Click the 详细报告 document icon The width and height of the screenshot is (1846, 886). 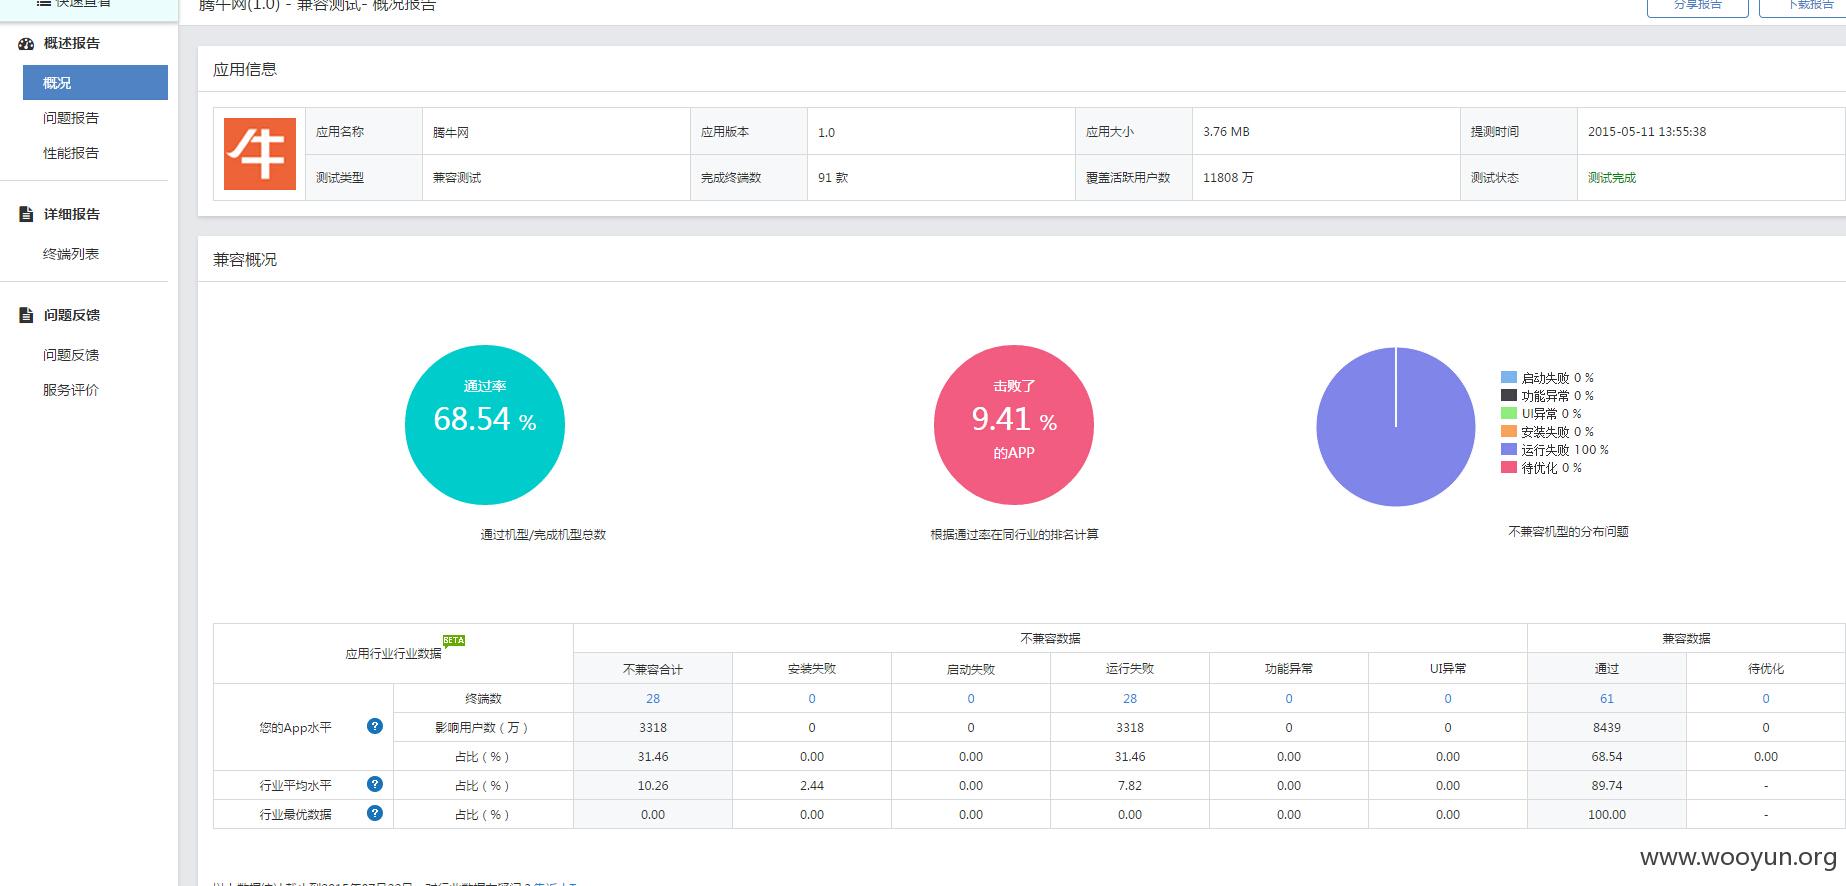coord(26,214)
